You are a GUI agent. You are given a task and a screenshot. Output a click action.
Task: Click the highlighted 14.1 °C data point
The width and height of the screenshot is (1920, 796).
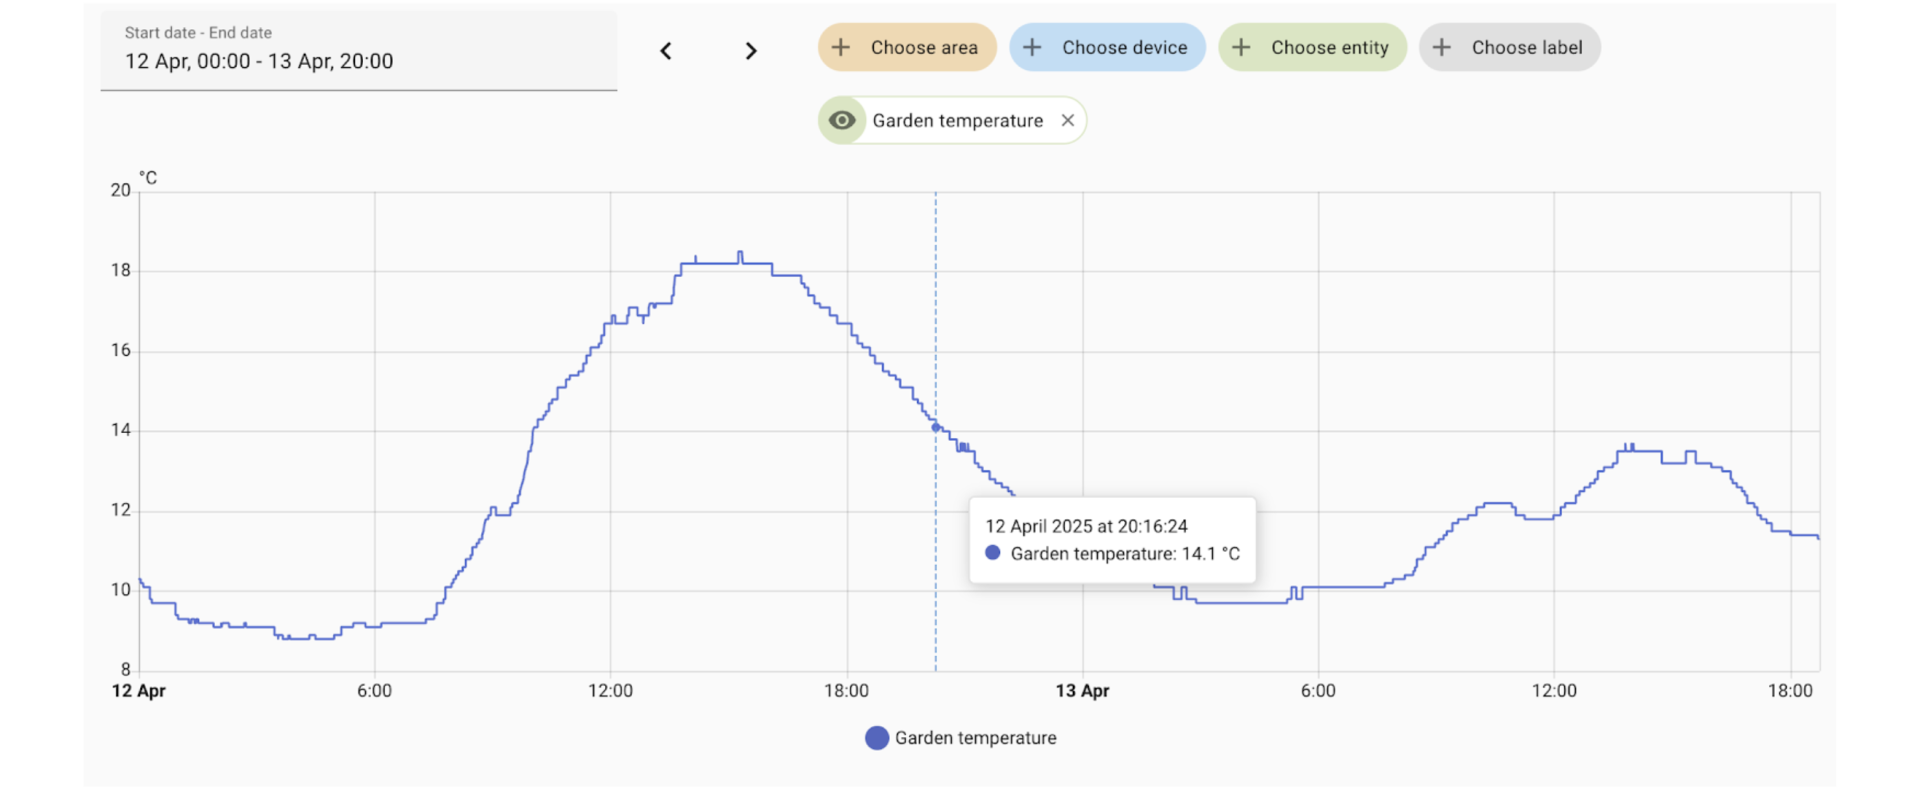[936, 427]
